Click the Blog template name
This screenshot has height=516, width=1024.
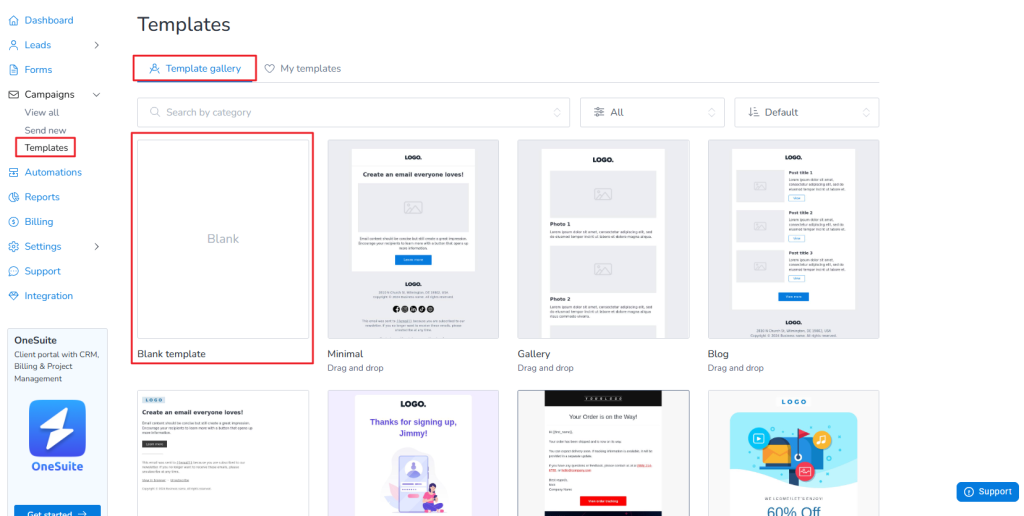coord(718,354)
